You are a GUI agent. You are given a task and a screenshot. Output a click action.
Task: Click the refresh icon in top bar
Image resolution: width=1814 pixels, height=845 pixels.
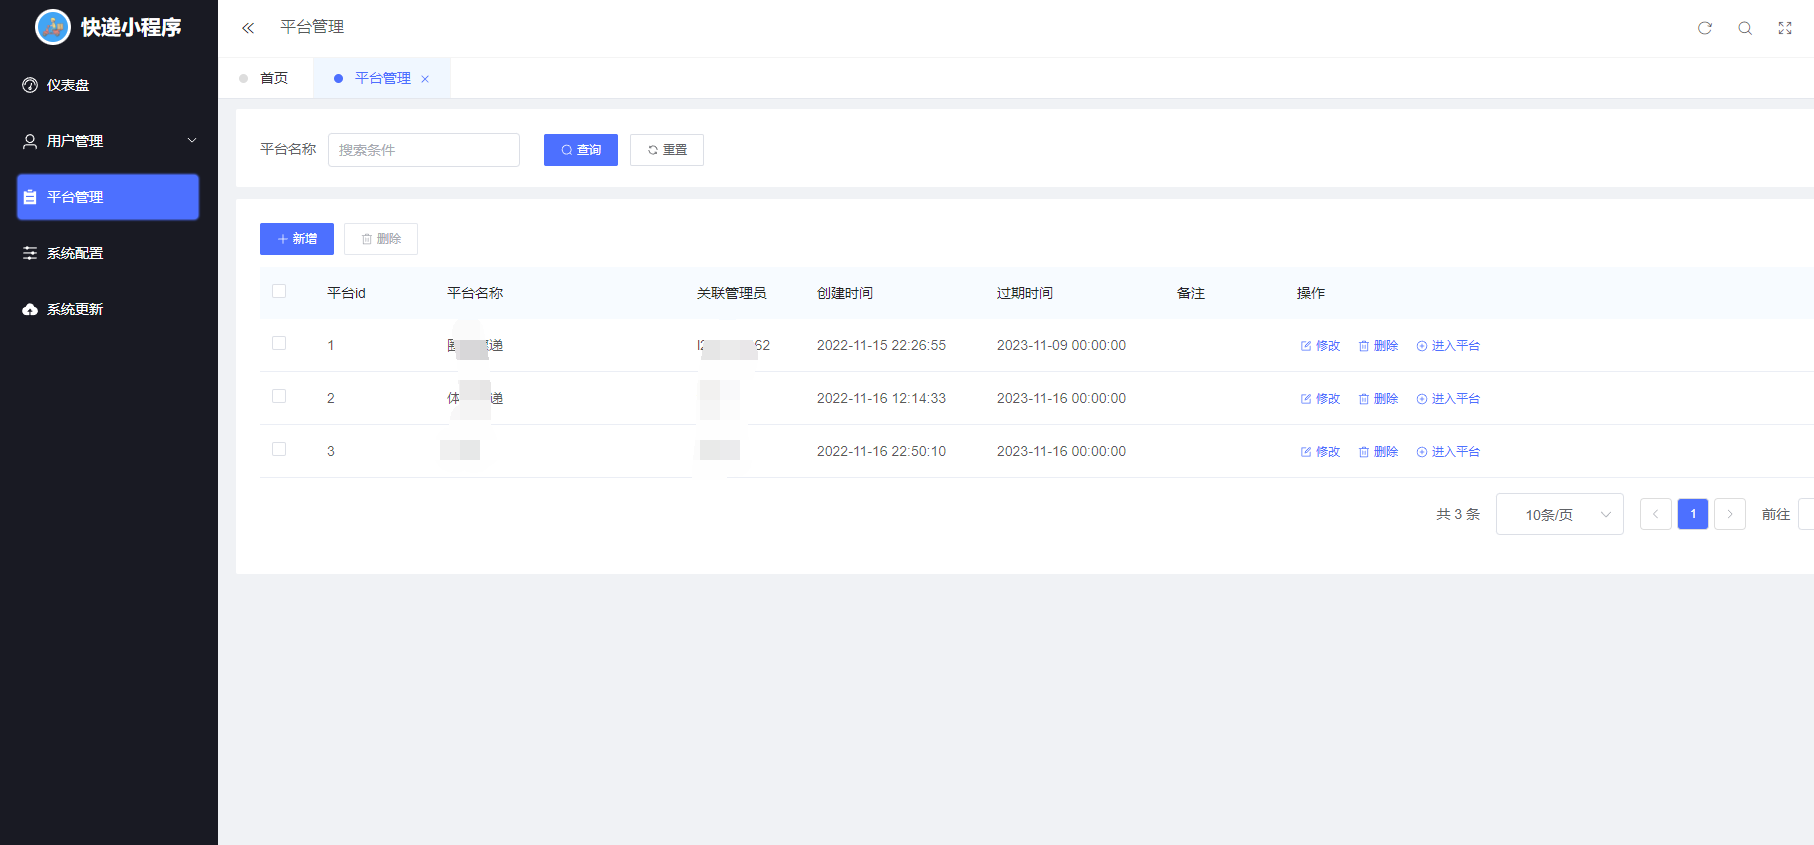[x=1705, y=28]
